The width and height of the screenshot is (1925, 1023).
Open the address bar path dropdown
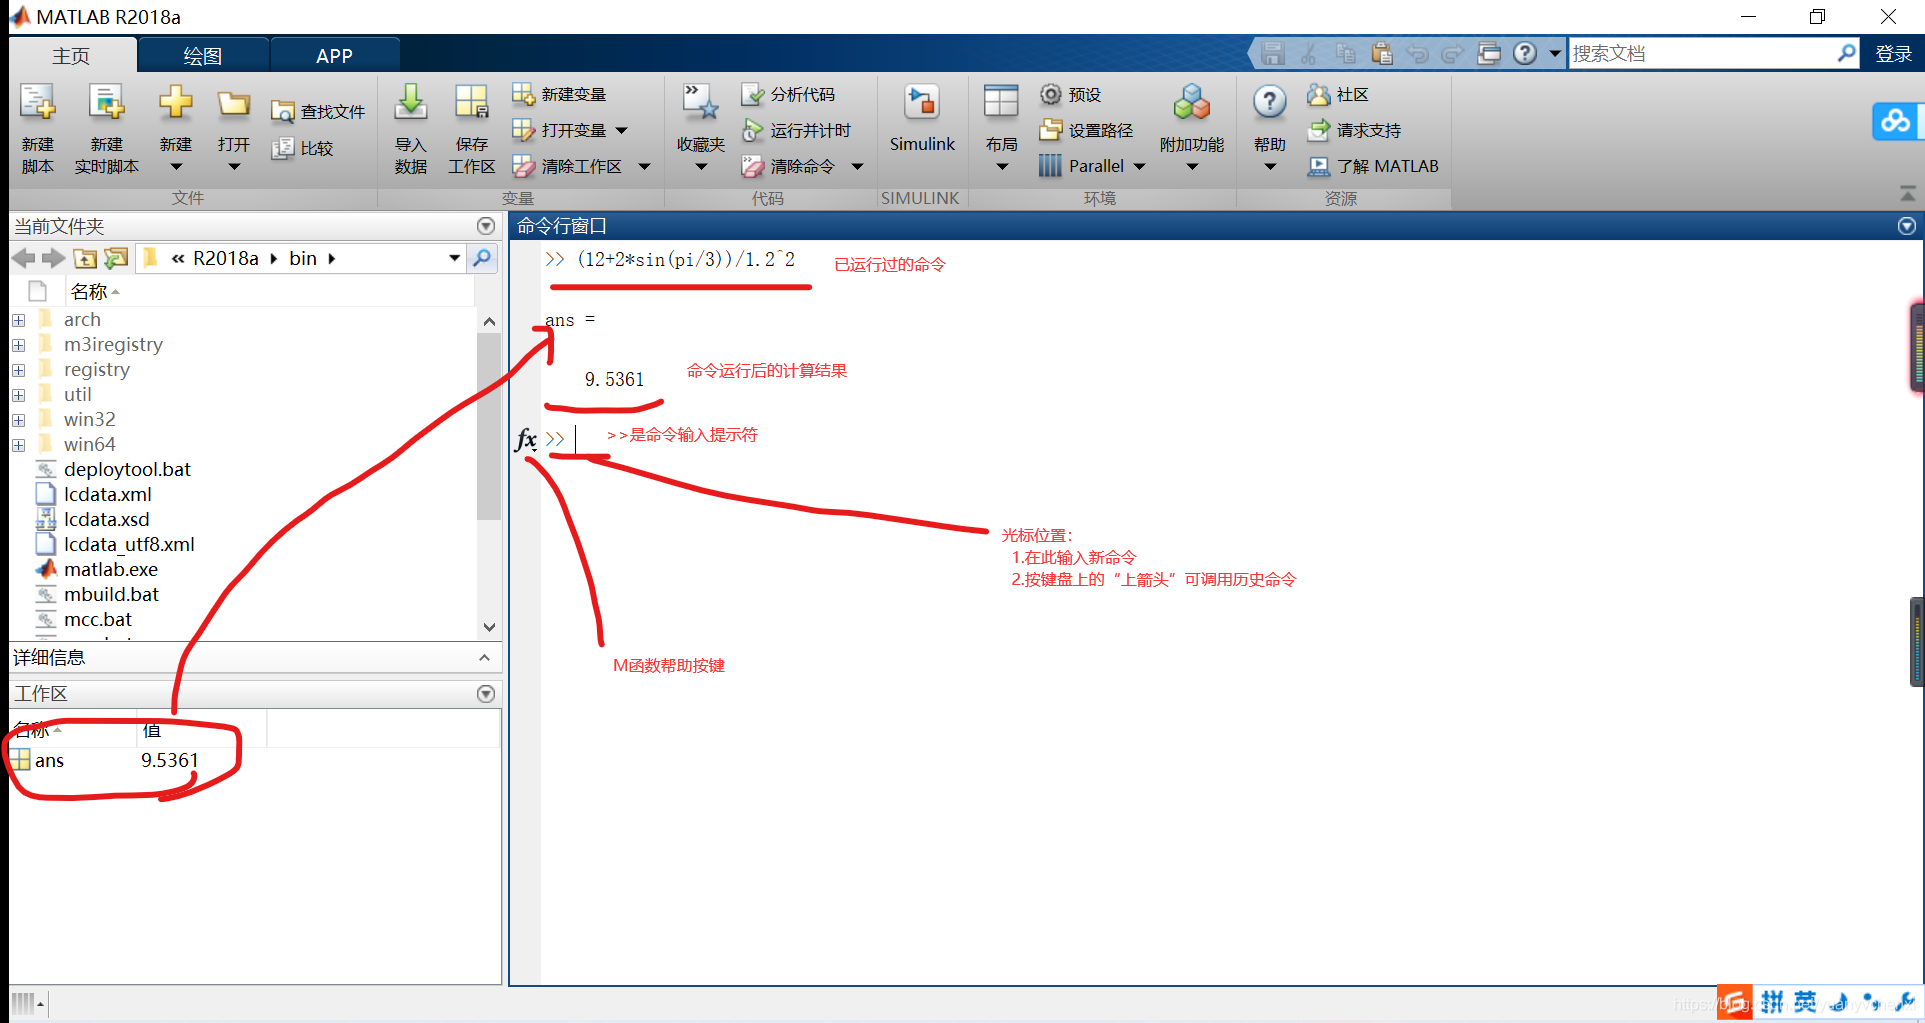(454, 258)
